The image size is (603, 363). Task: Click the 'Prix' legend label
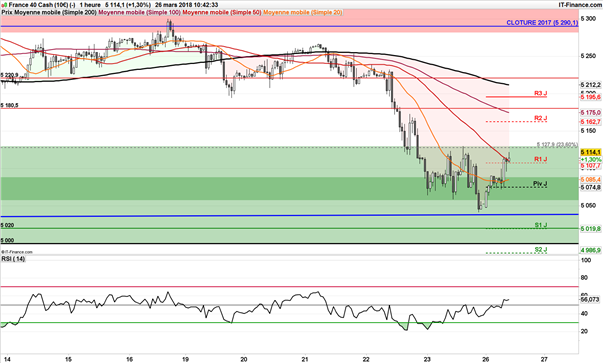7,12
